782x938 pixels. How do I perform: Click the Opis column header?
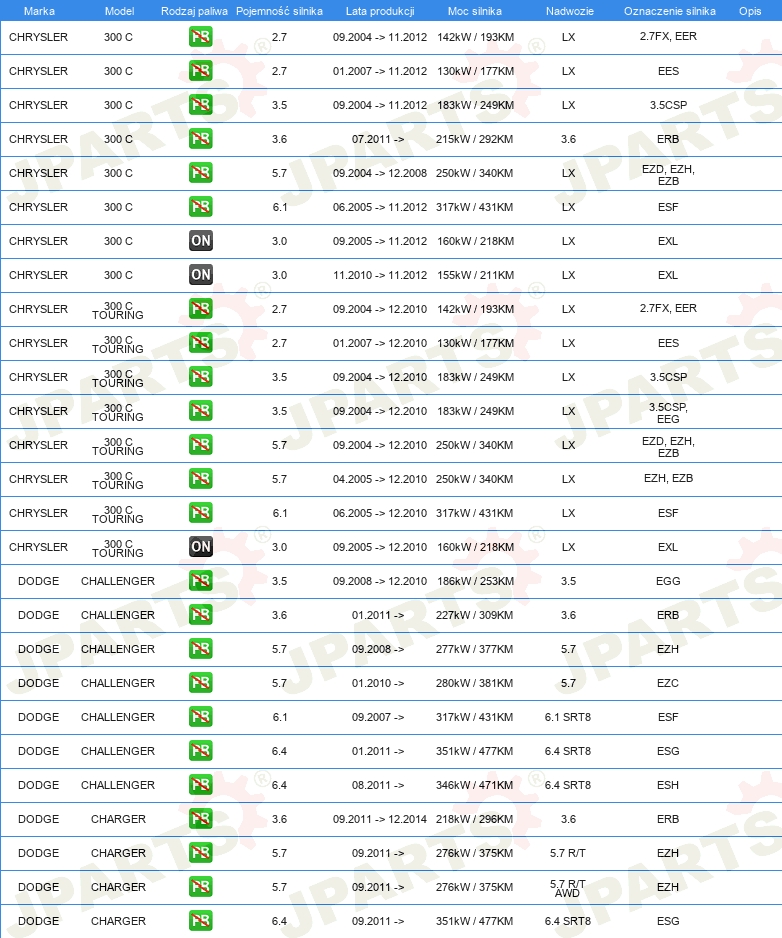tap(750, 11)
